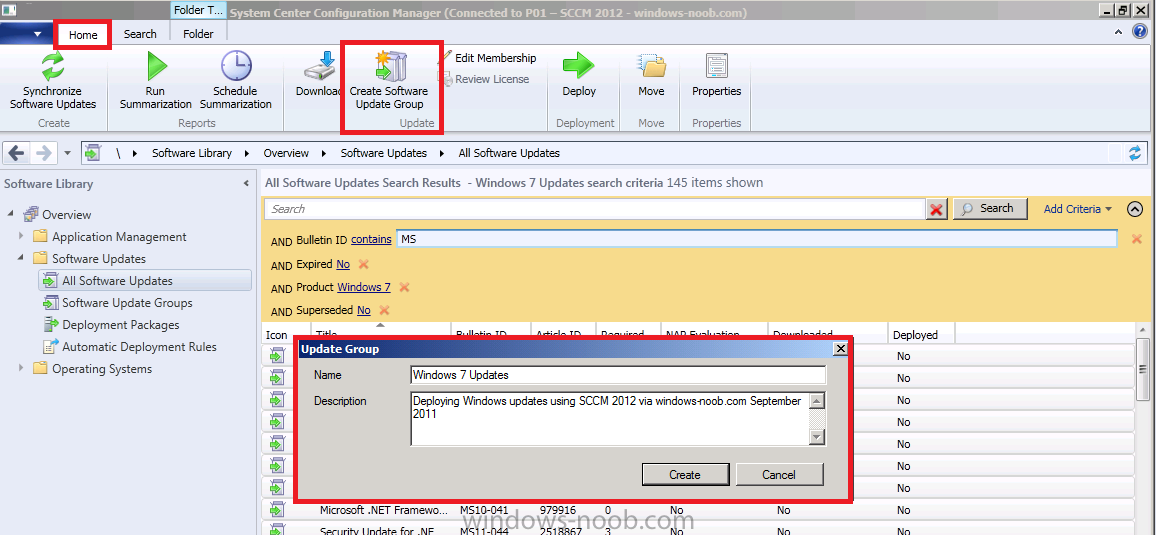Click the Deploy green arrow icon
This screenshot has height=535, width=1156.
click(x=579, y=66)
